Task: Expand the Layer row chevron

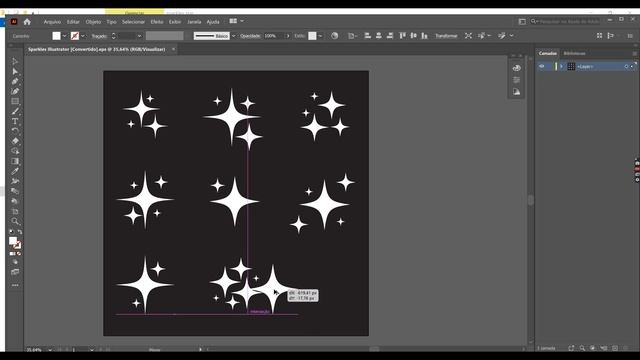Action: coord(561,67)
